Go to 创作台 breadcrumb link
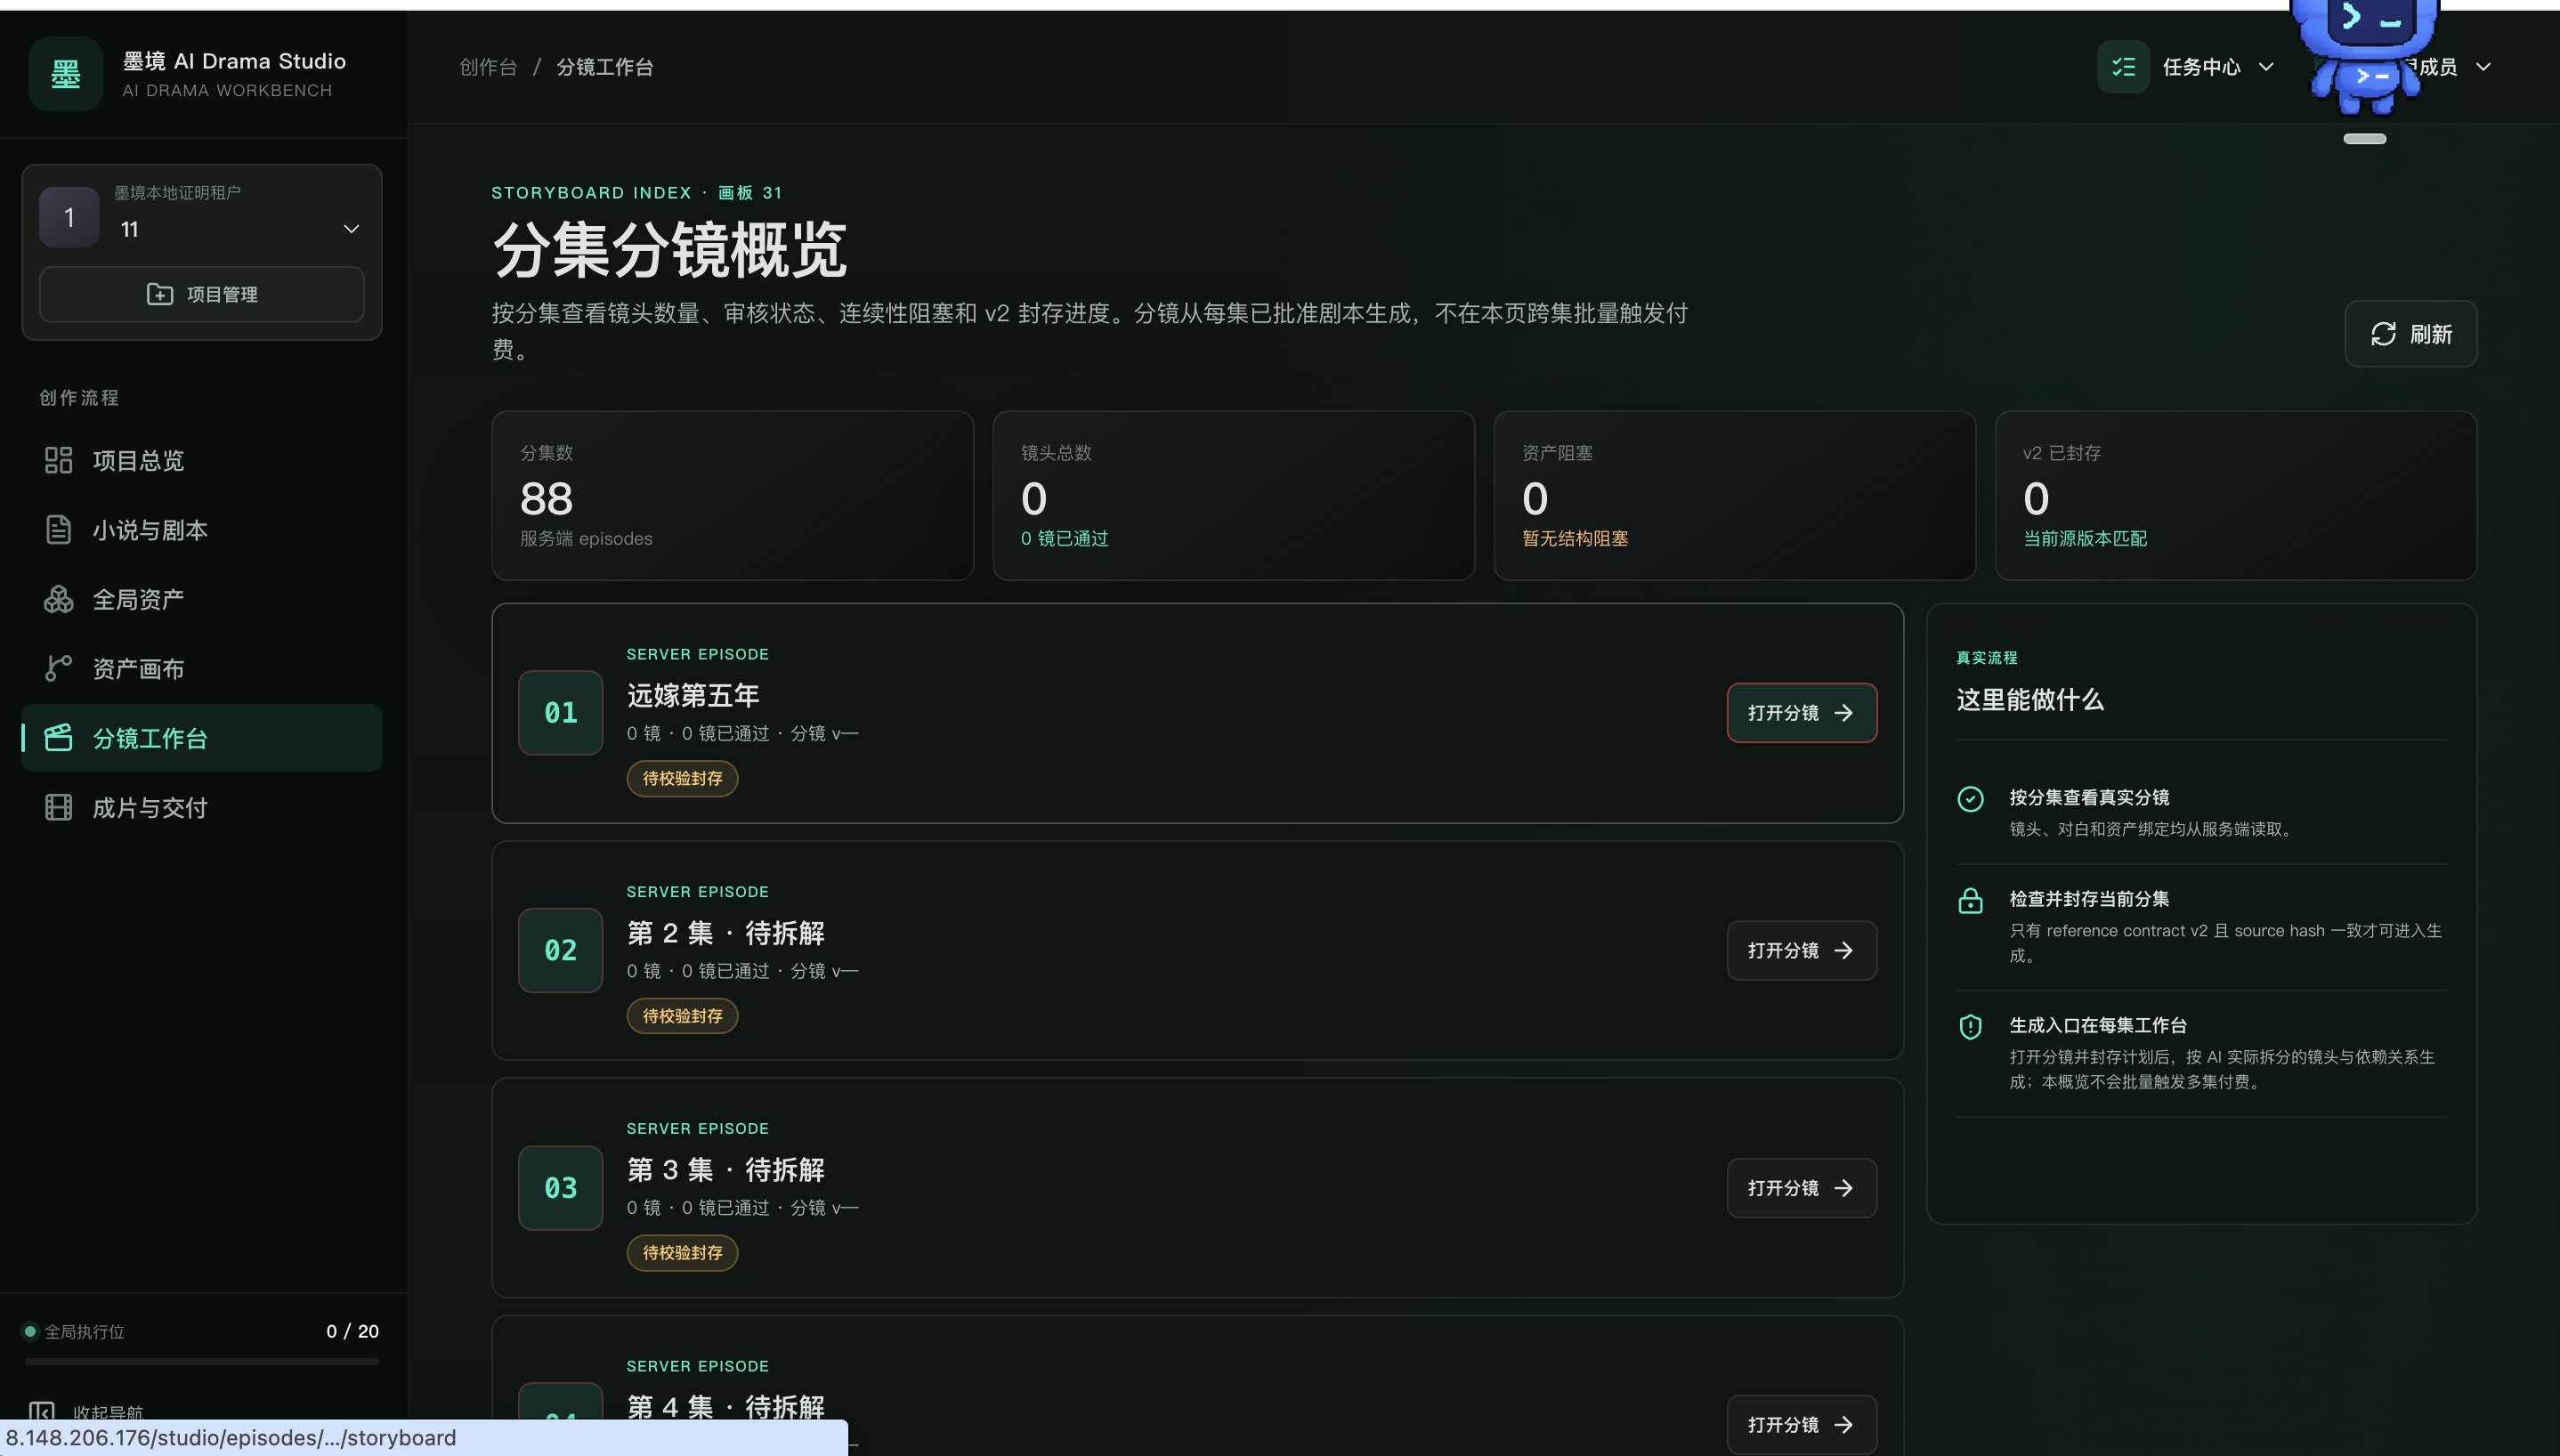 coord(488,67)
